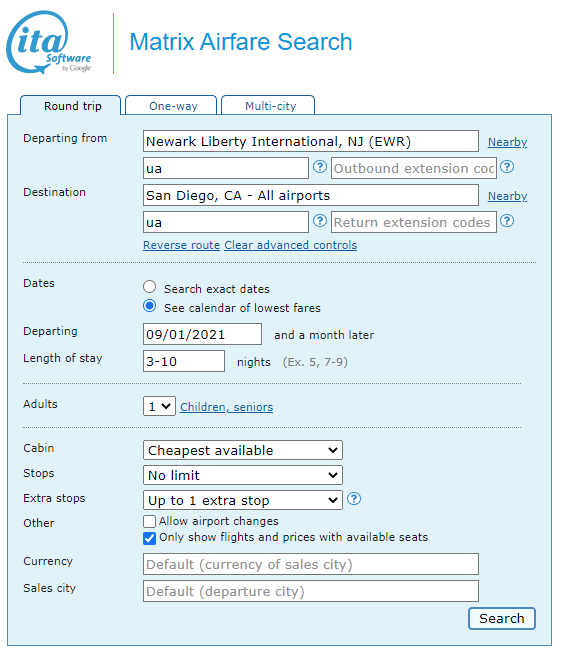The width and height of the screenshot is (564, 660).
Task: Expand the Cabin dropdown
Action: (243, 450)
